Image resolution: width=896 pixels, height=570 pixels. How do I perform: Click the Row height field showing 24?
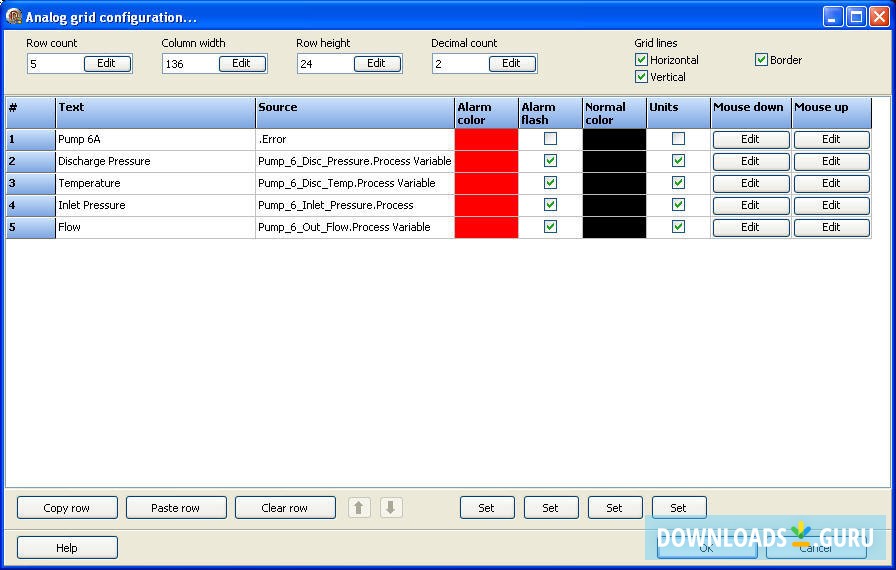tap(325, 64)
